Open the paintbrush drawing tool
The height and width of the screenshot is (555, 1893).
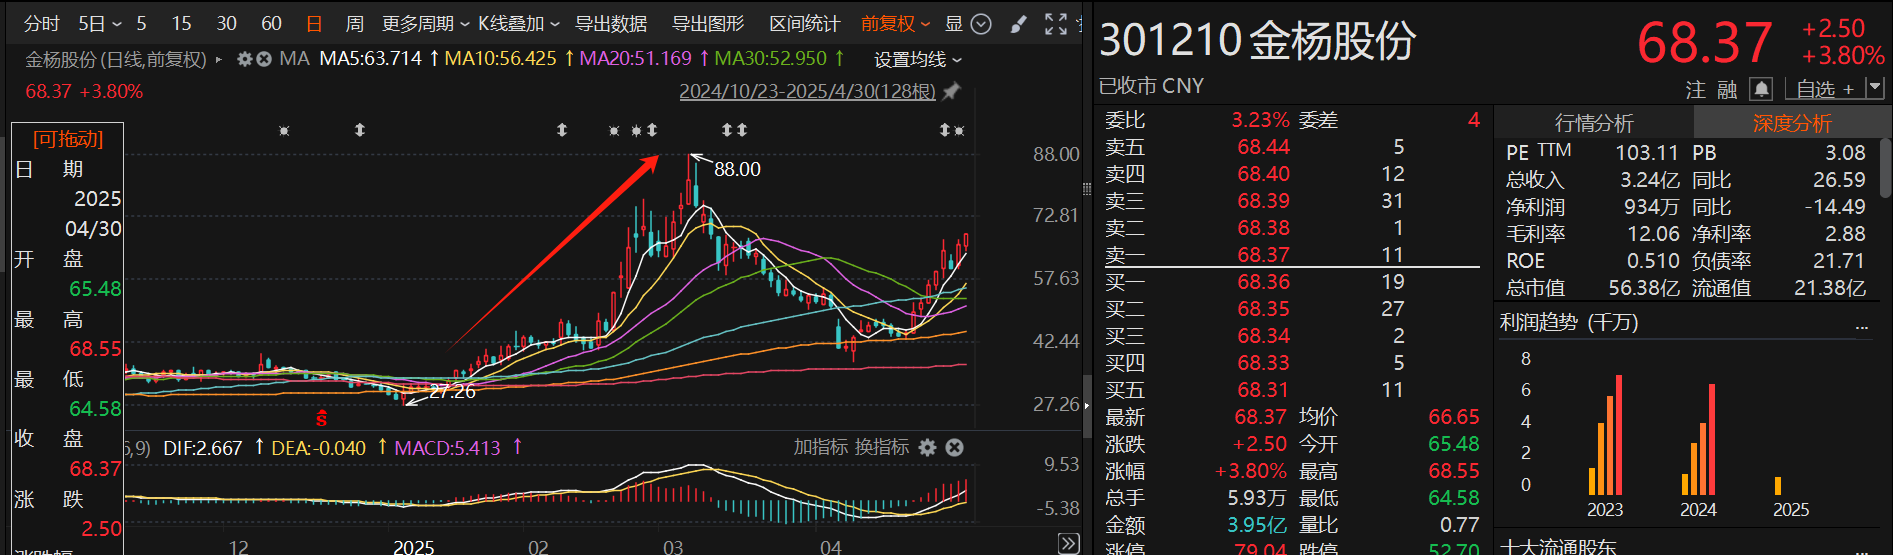pyautogui.click(x=1019, y=24)
